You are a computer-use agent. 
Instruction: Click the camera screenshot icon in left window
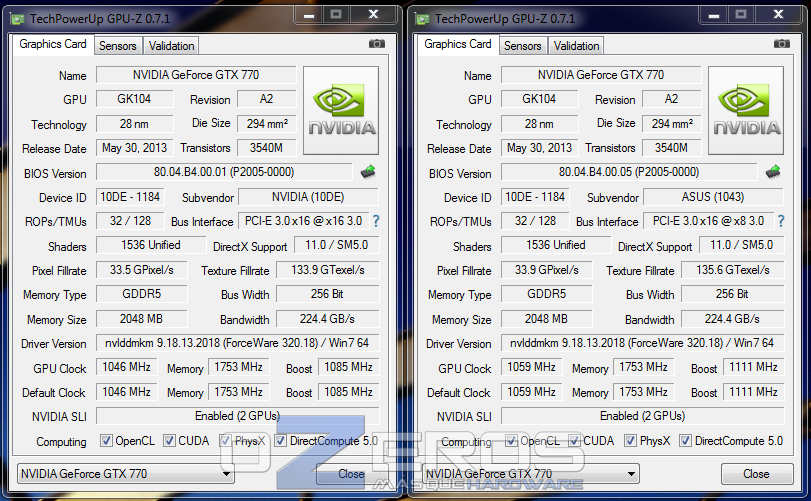(x=376, y=44)
